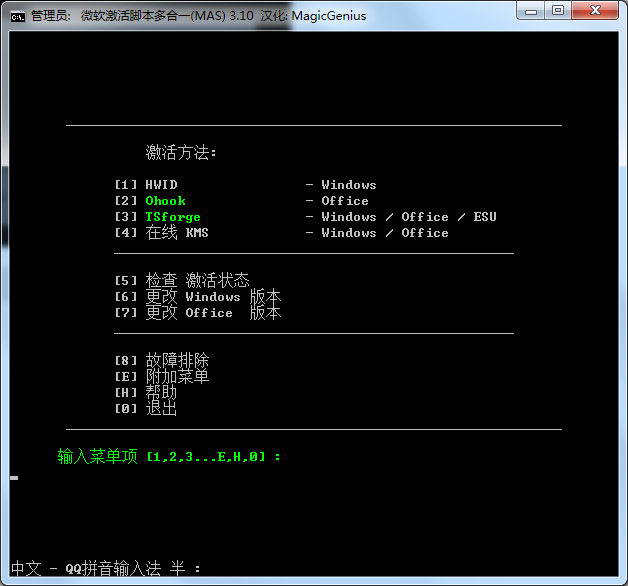This screenshot has width=628, height=586.
Task: Click the 更改 Office 版本 option
Action: (x=213, y=313)
